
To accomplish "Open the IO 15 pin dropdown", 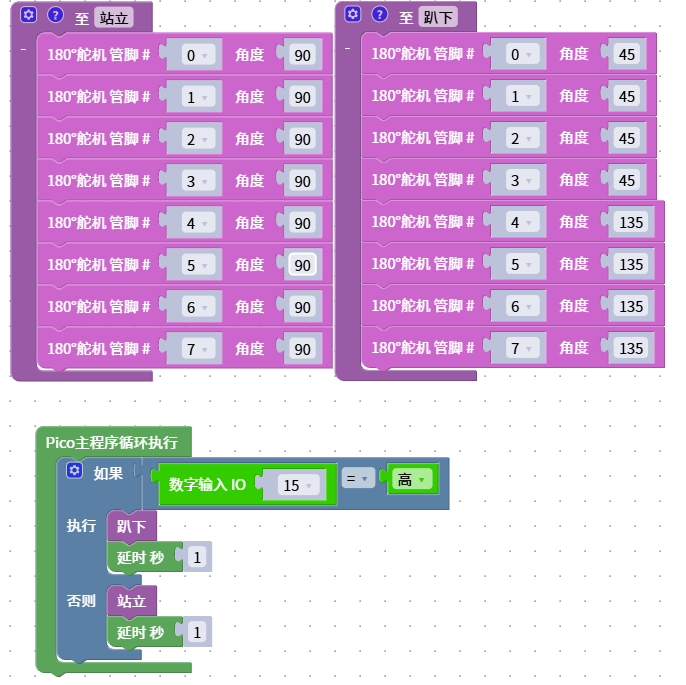I will pyautogui.click(x=298, y=485).
